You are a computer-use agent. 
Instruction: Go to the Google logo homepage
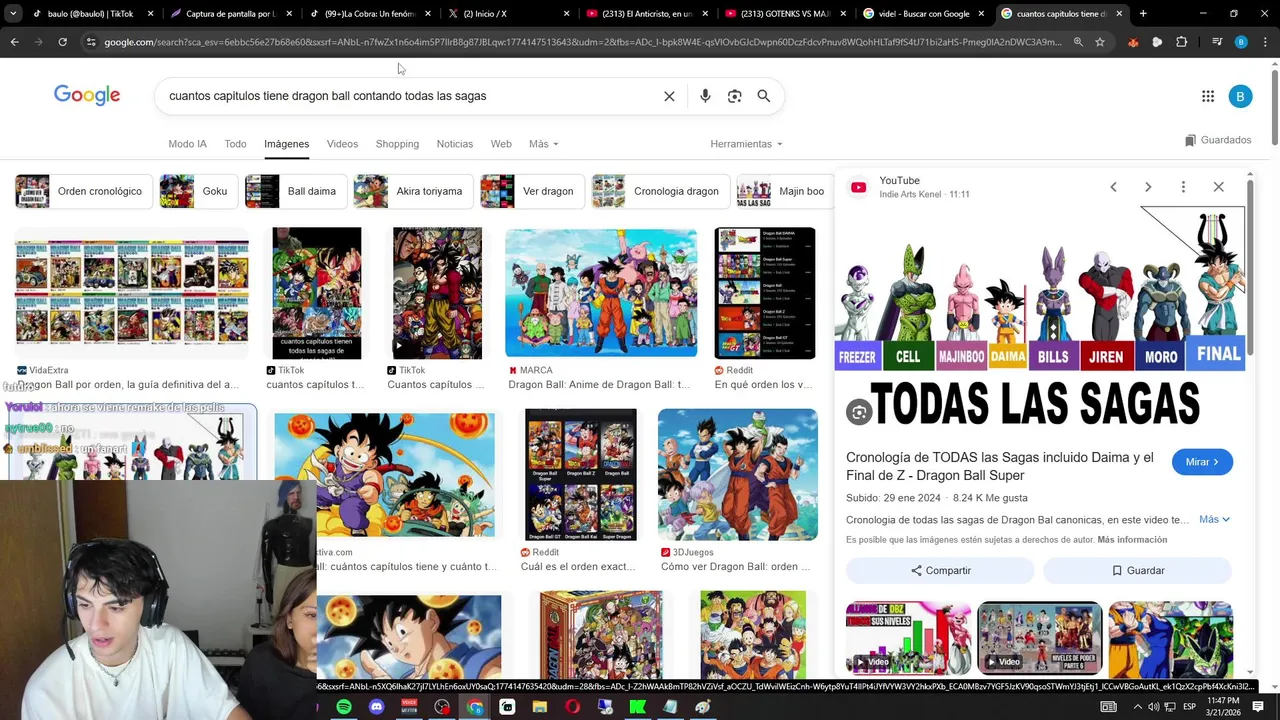(x=87, y=95)
